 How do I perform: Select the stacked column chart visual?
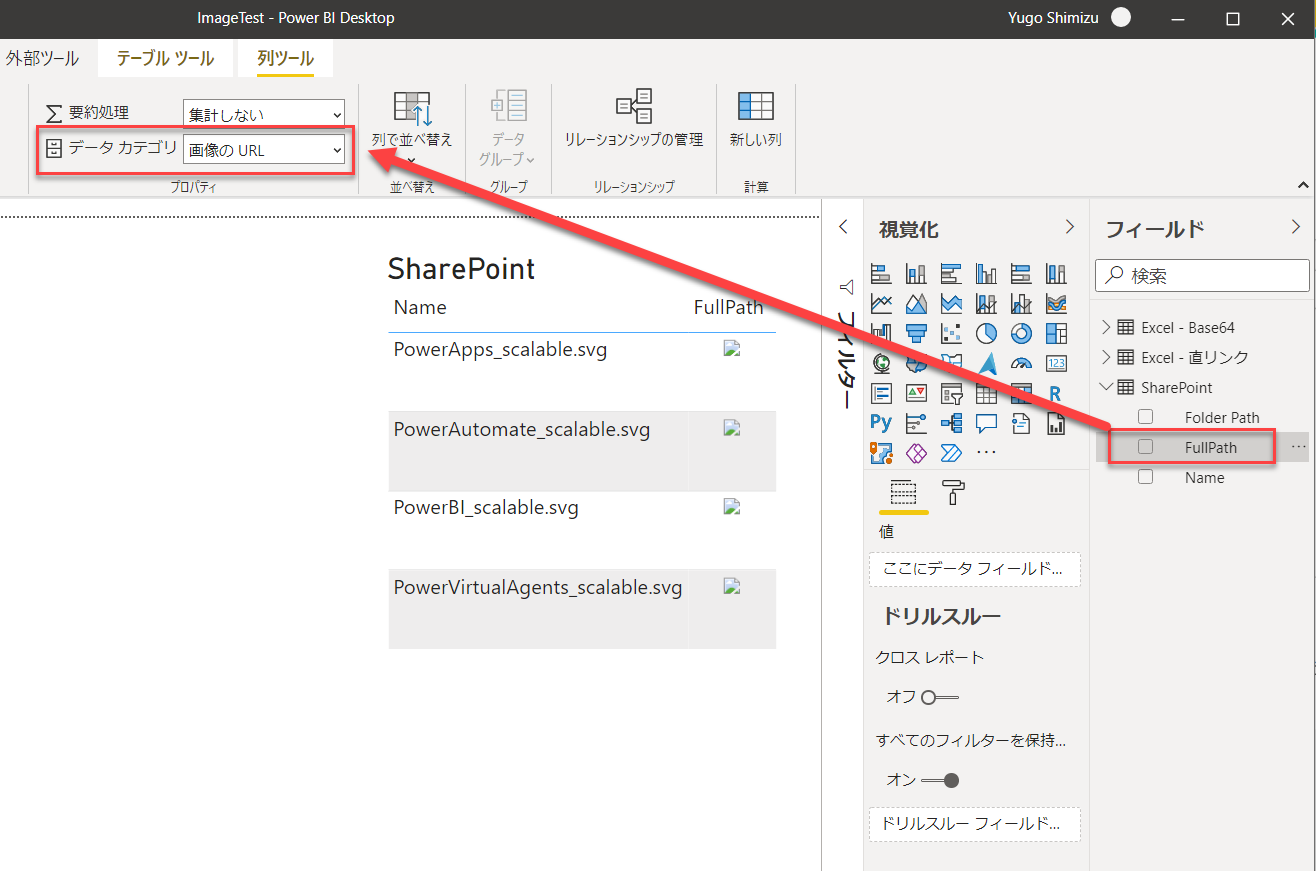coord(916,273)
